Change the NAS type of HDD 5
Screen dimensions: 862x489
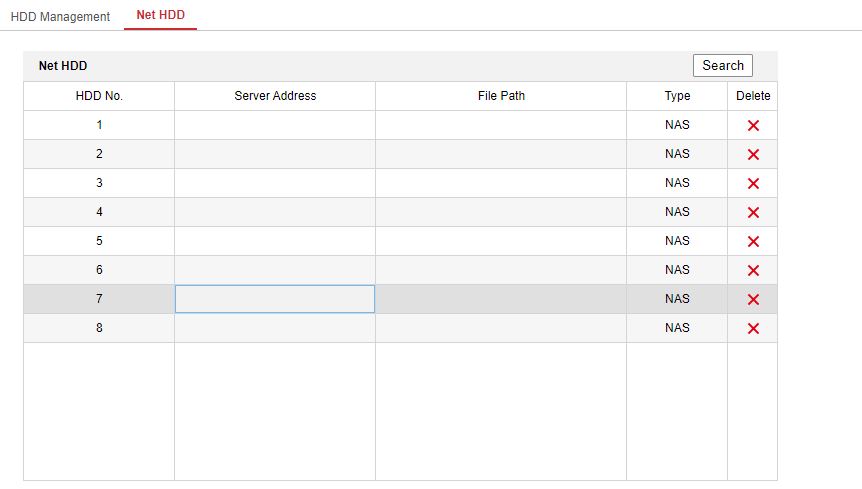click(x=677, y=241)
